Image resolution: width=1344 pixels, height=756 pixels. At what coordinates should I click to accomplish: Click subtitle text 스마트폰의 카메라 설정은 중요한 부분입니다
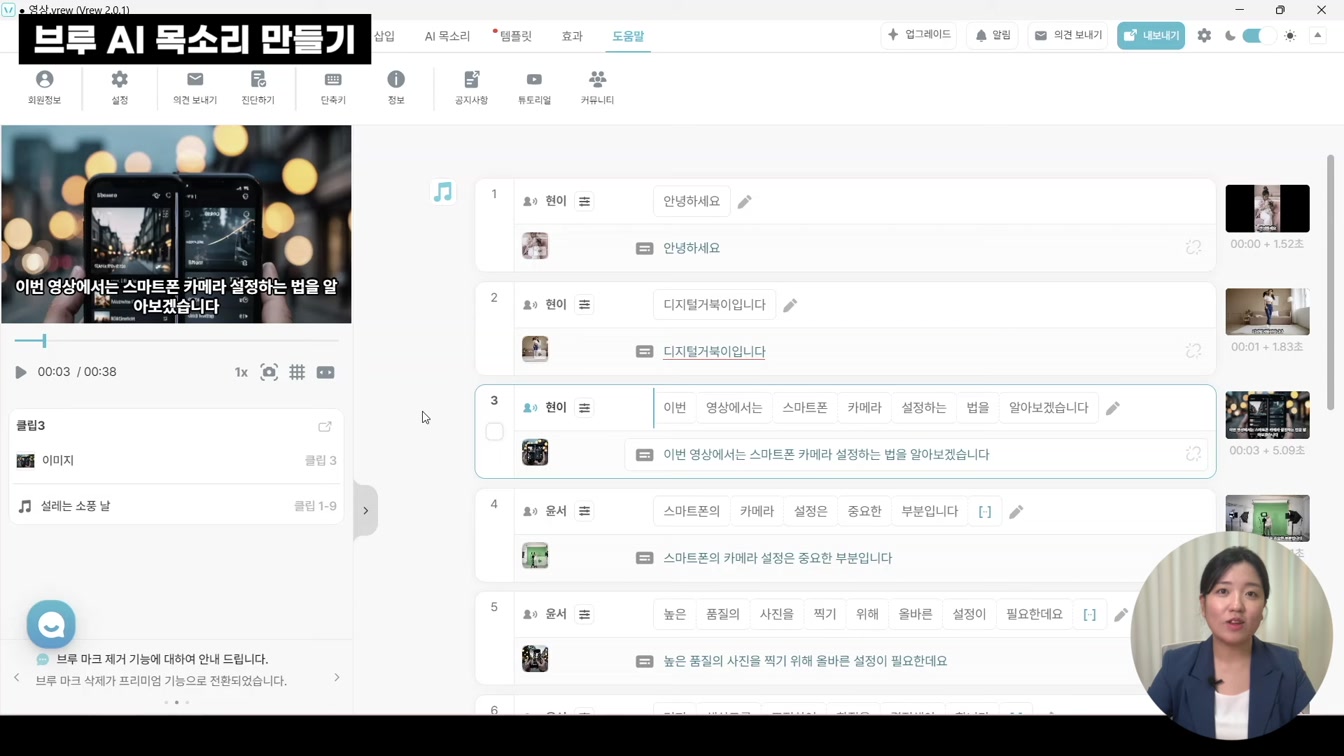(x=778, y=558)
